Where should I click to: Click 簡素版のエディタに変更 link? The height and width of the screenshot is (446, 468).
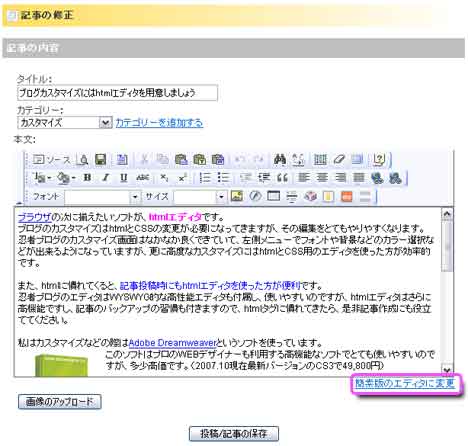[405, 383]
